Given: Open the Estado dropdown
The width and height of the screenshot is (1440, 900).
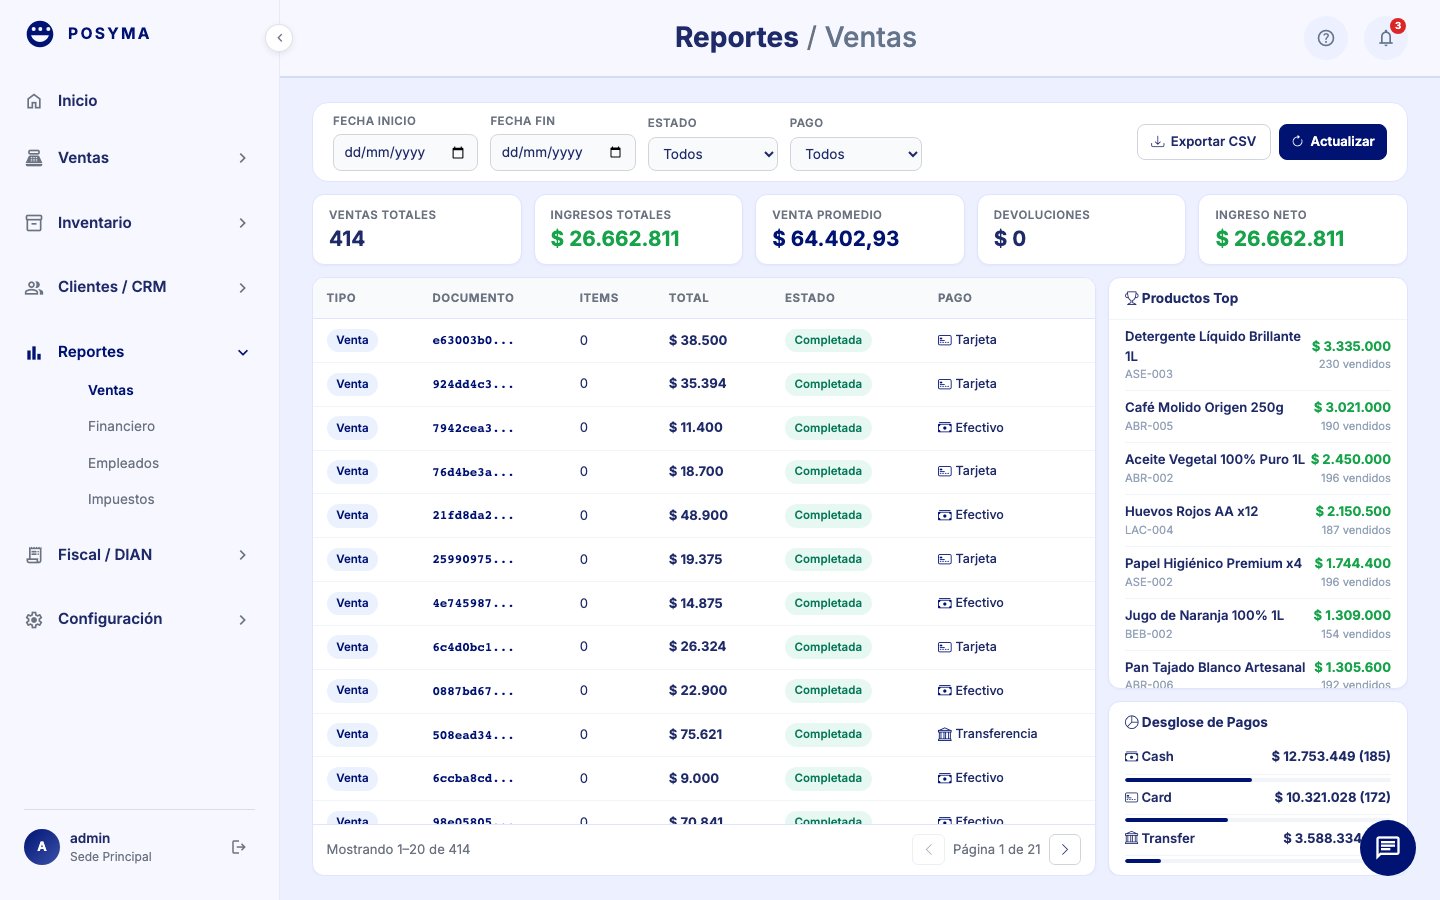Looking at the screenshot, I should [x=713, y=154].
